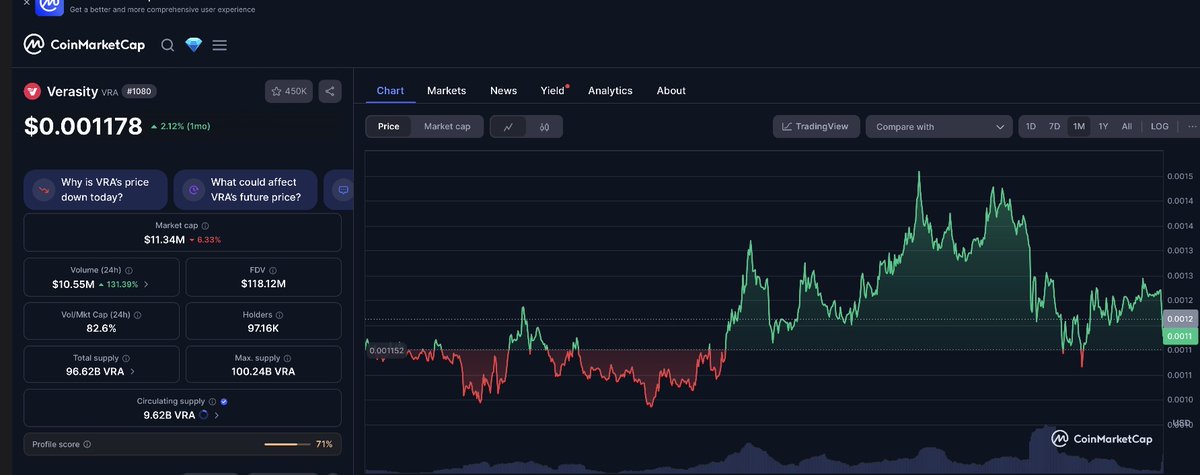Click the $11.34M market cap value
Screen dimensions: 1200x475
(x=163, y=240)
